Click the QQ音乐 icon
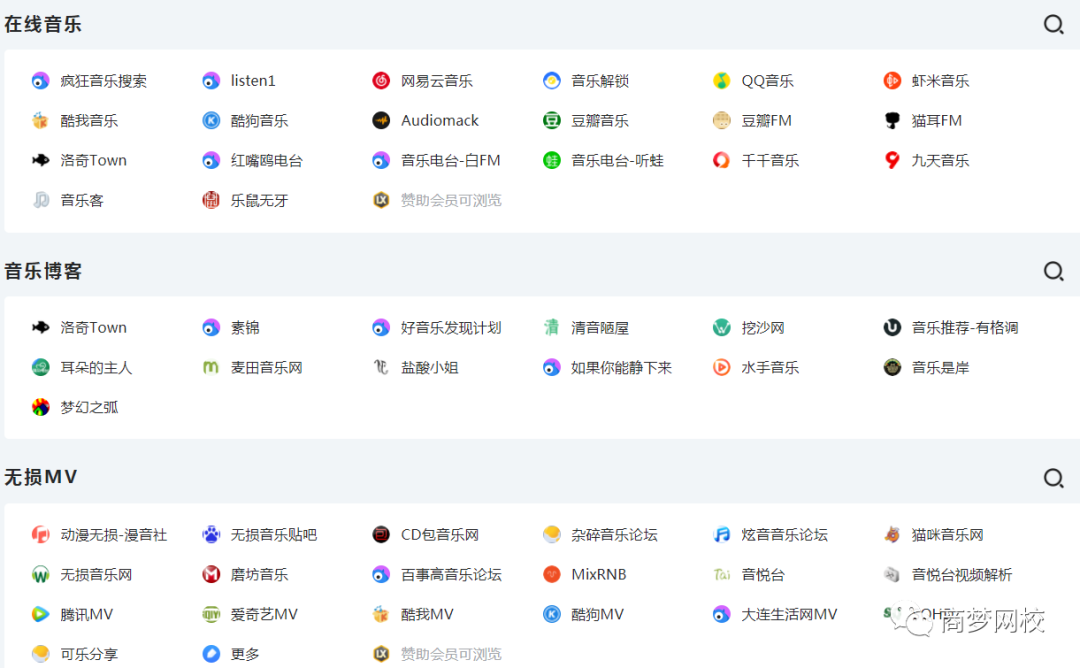 [x=721, y=81]
